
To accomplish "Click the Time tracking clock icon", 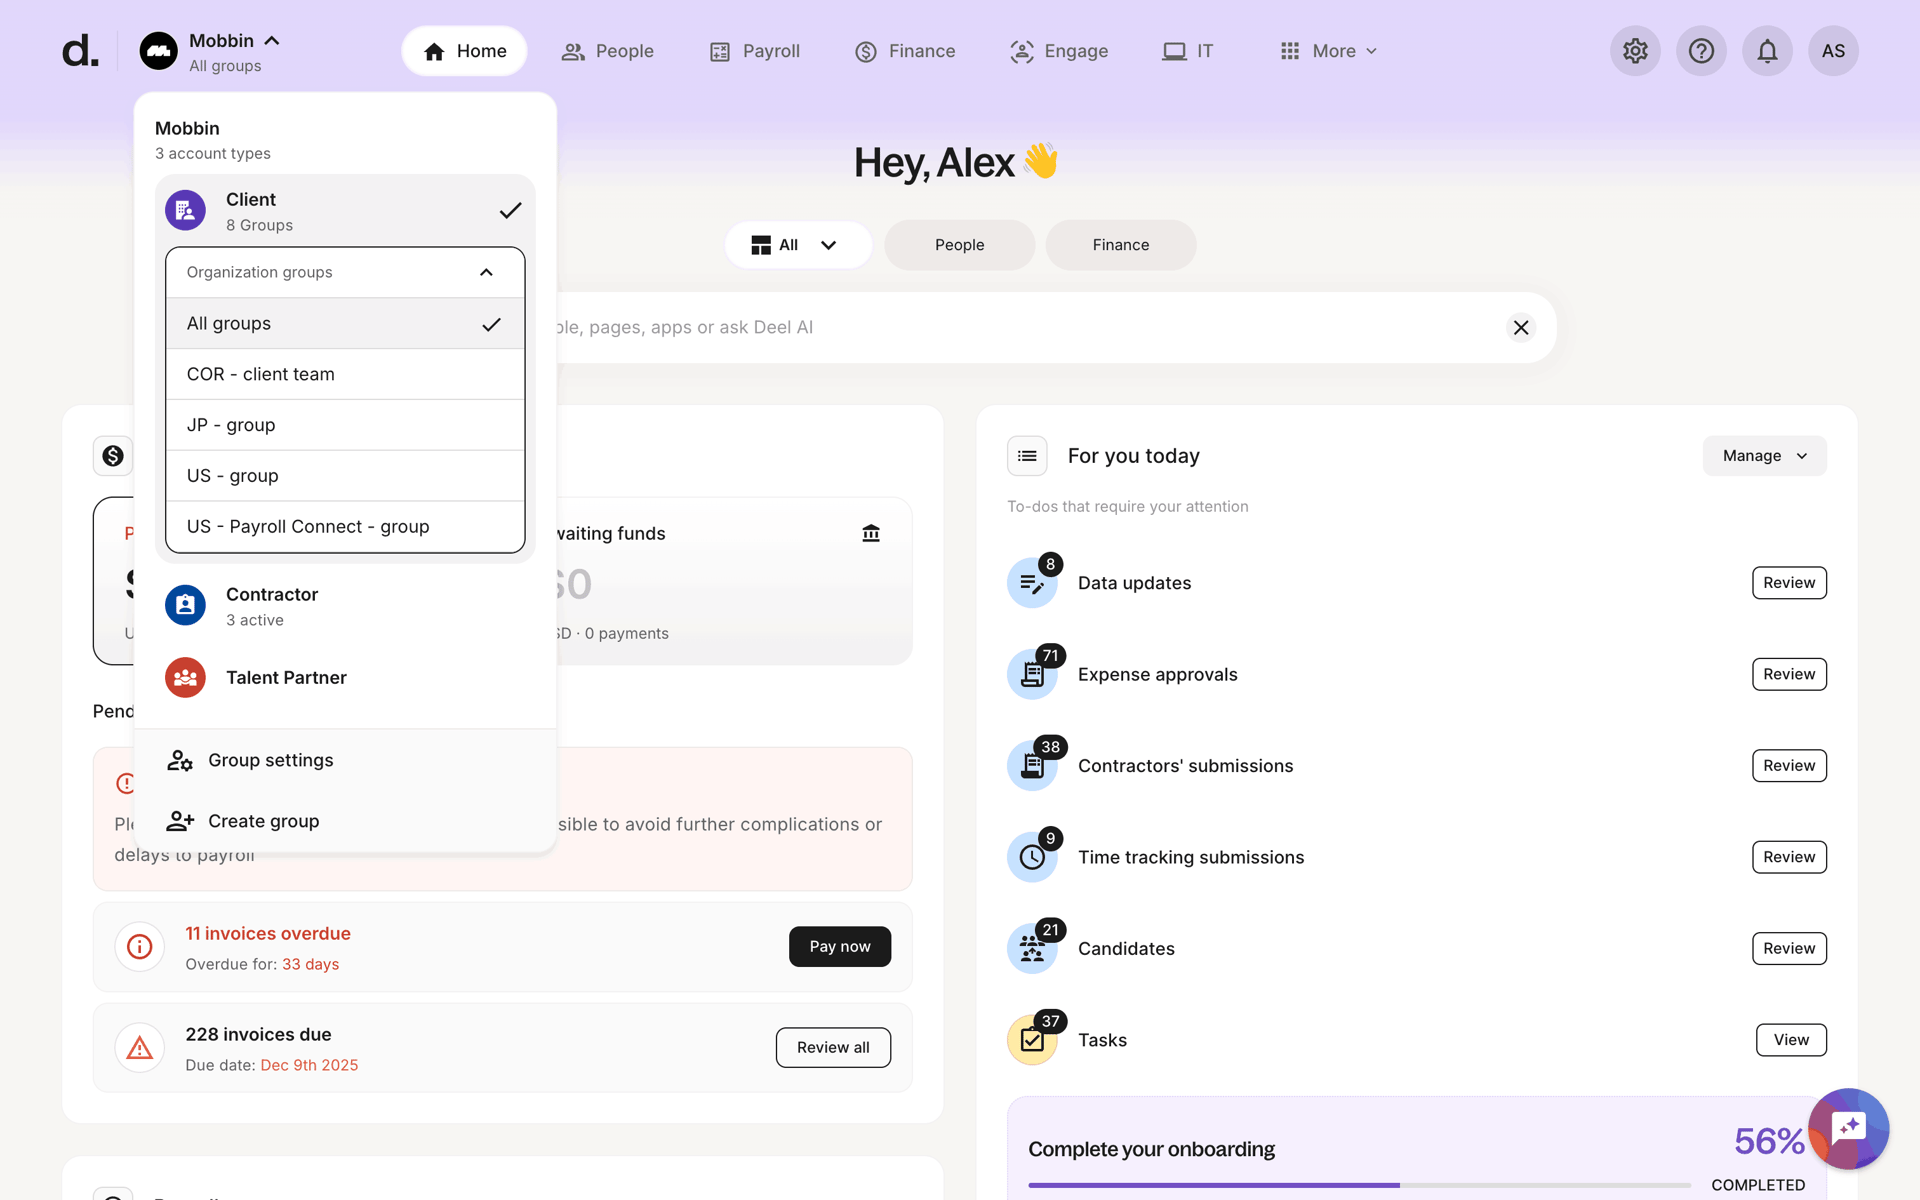I will [1032, 857].
